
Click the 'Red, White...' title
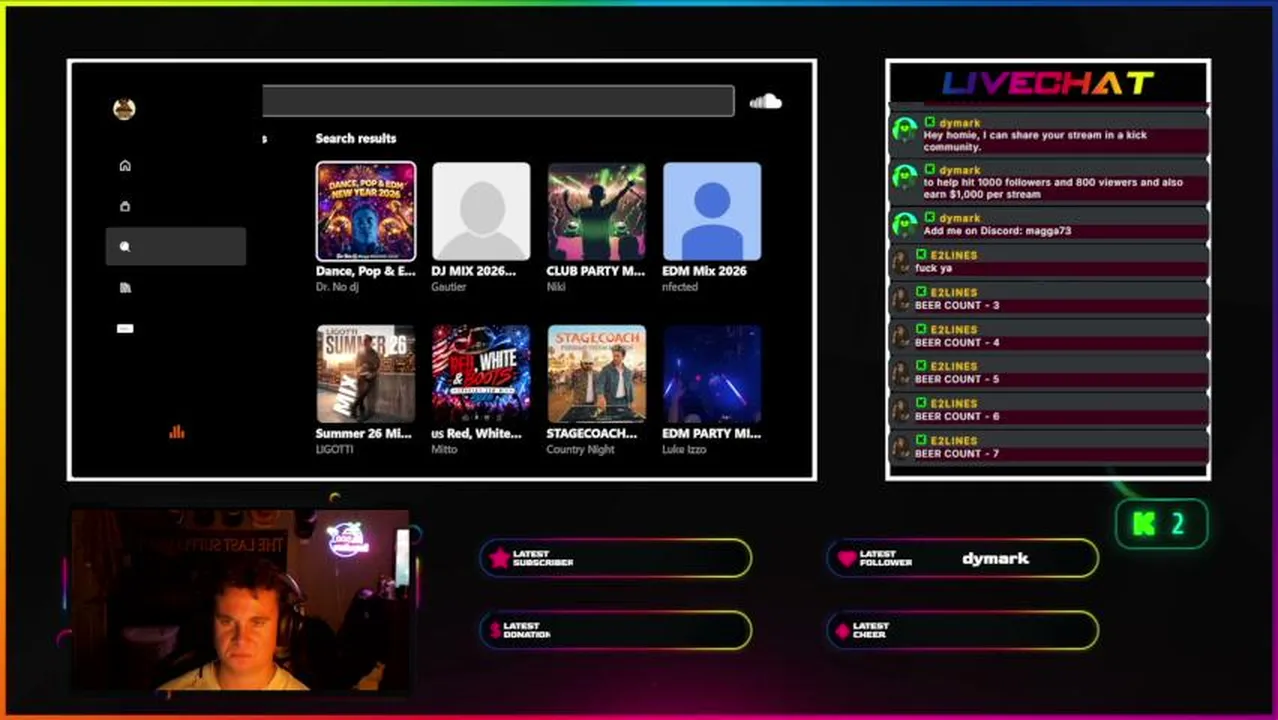[x=477, y=434]
